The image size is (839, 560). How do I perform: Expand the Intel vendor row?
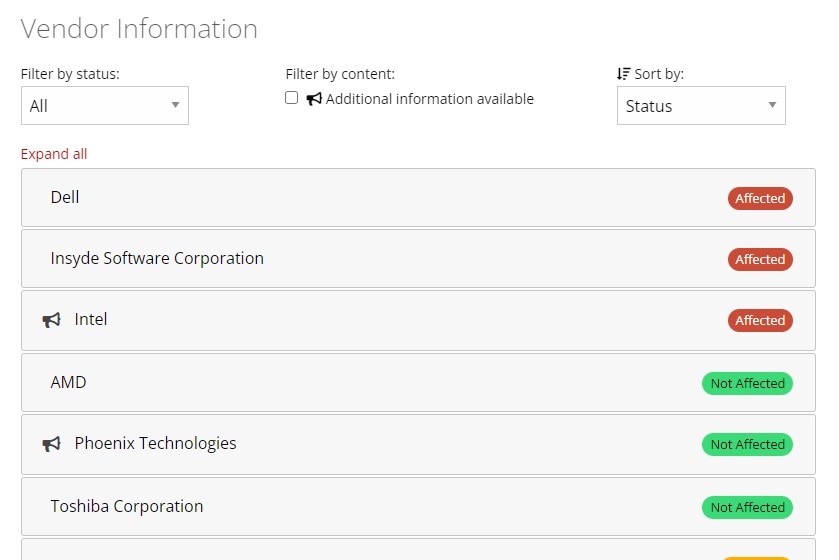pos(418,320)
